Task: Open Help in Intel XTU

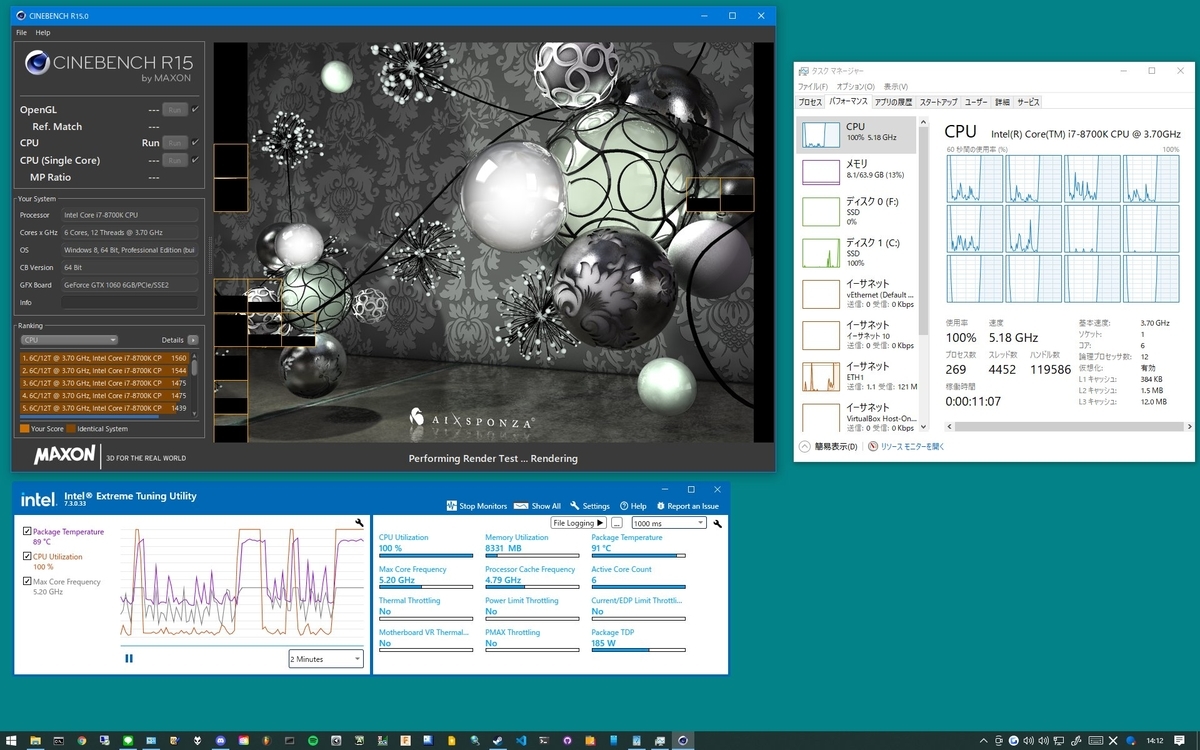Action: point(633,506)
